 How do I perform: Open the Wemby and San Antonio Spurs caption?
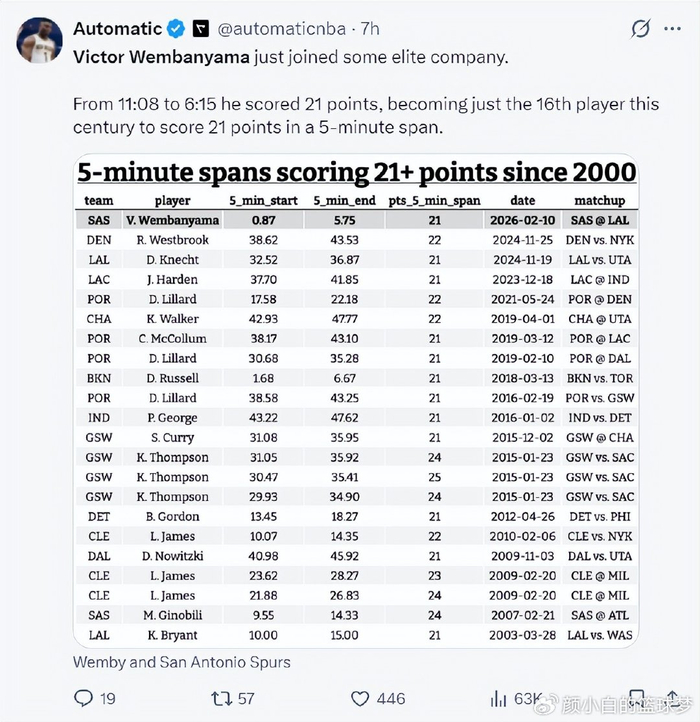point(181,661)
